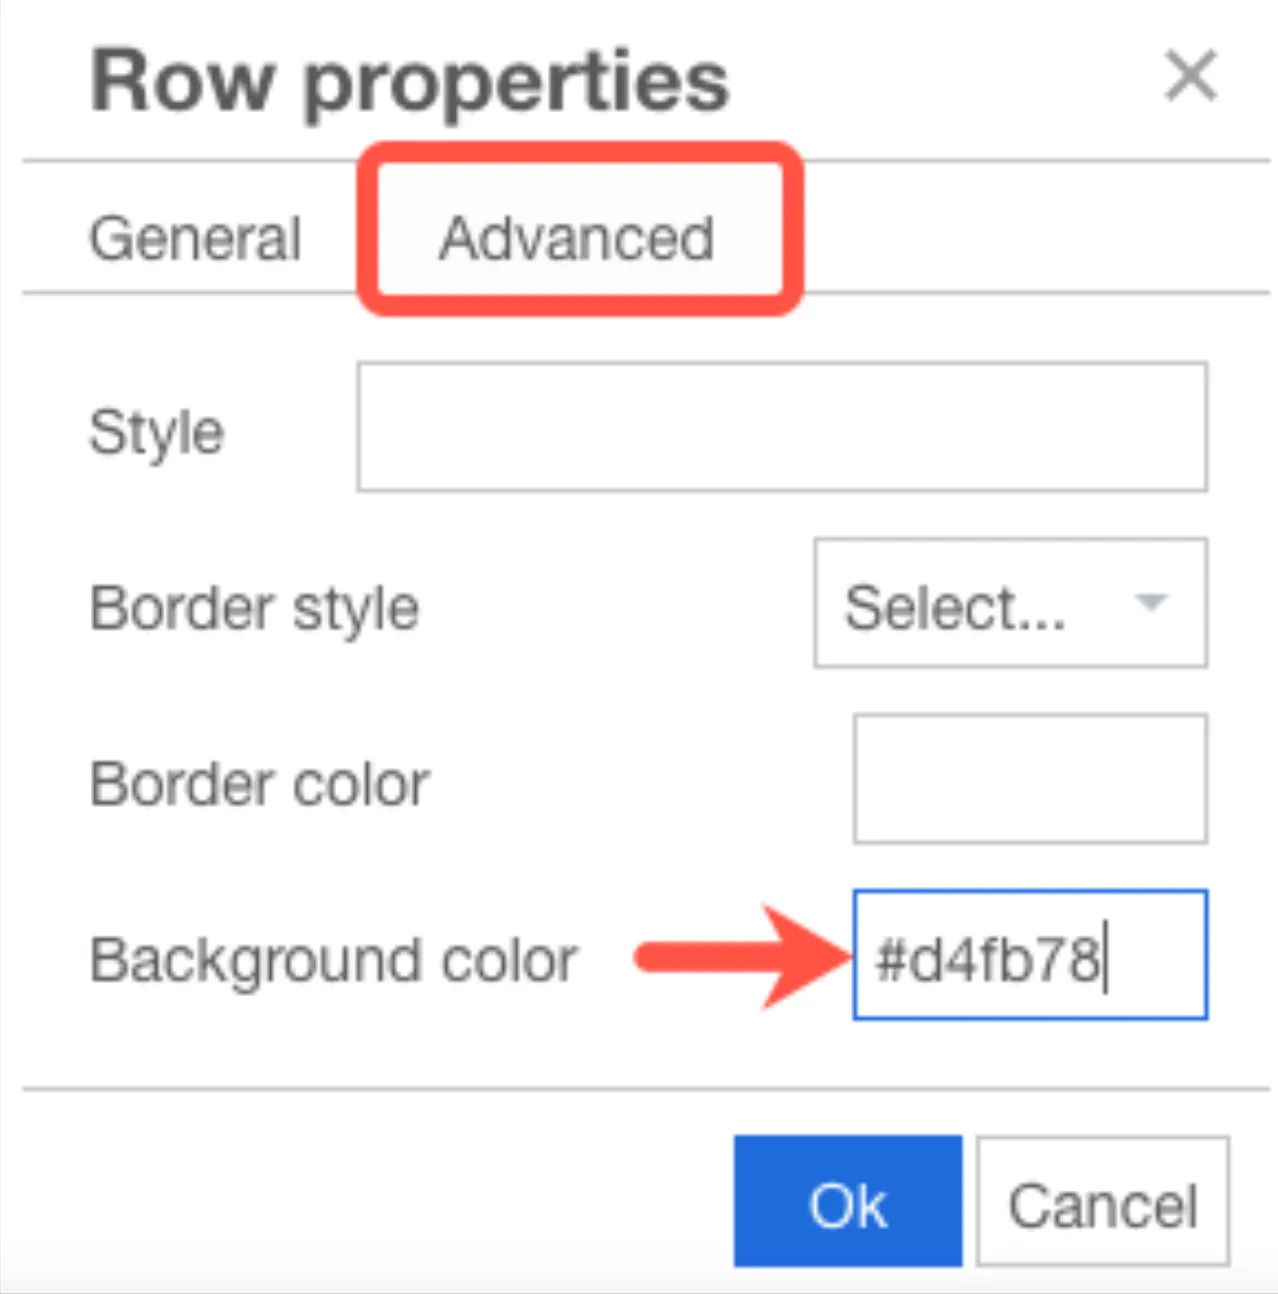
Task: Click the Border style dropdown arrow
Action: (x=1151, y=602)
